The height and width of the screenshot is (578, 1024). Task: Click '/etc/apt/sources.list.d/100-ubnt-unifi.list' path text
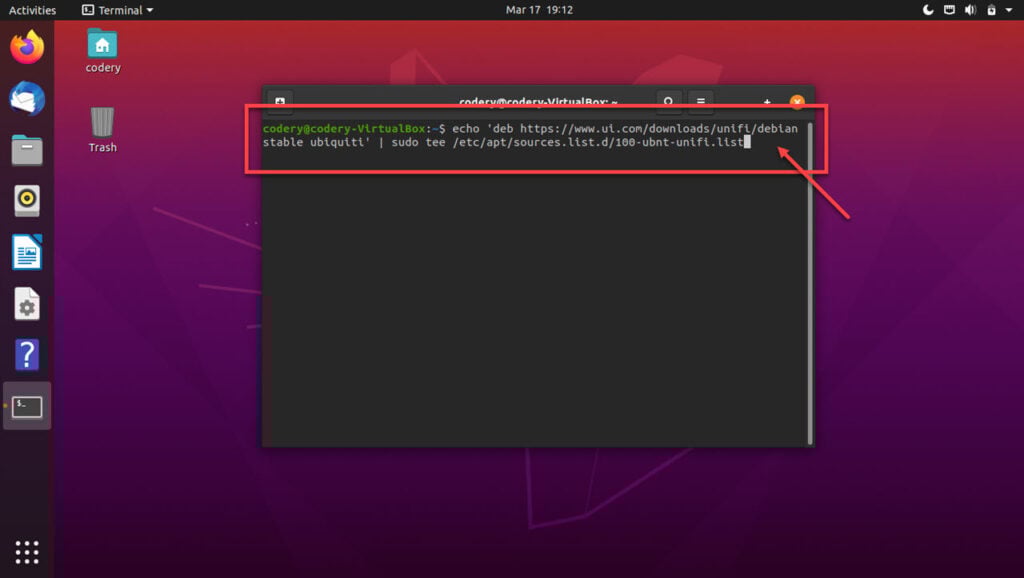tap(598, 142)
